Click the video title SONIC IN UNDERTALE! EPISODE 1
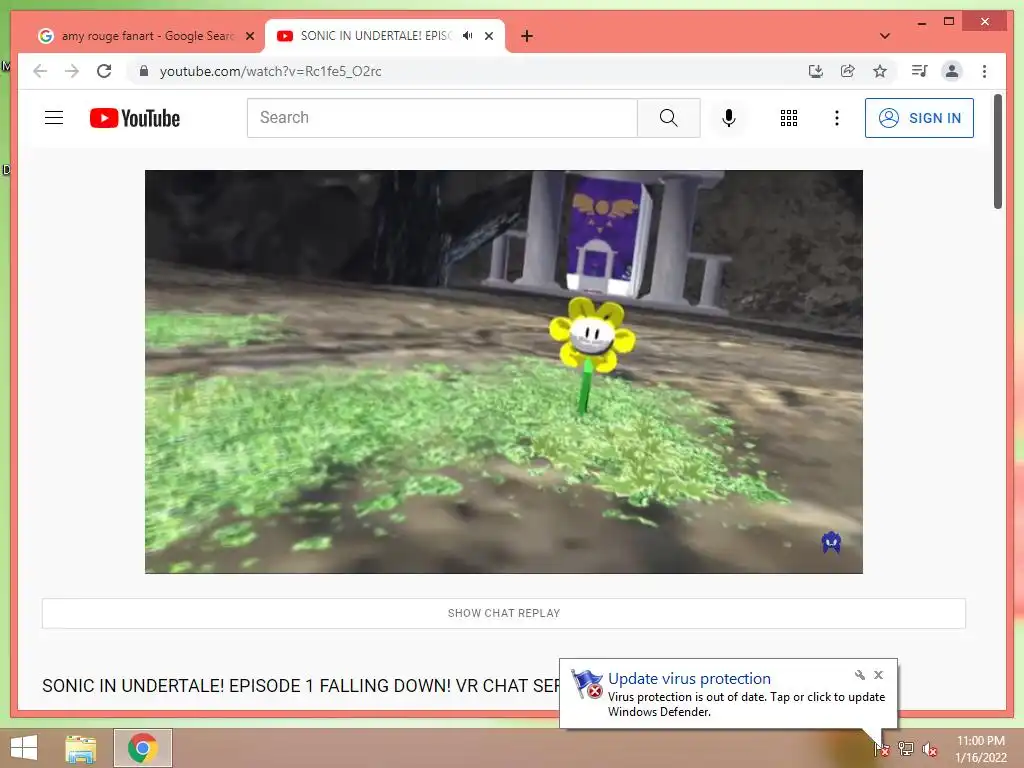Screen dimensions: 1024x768 [x=300, y=686]
